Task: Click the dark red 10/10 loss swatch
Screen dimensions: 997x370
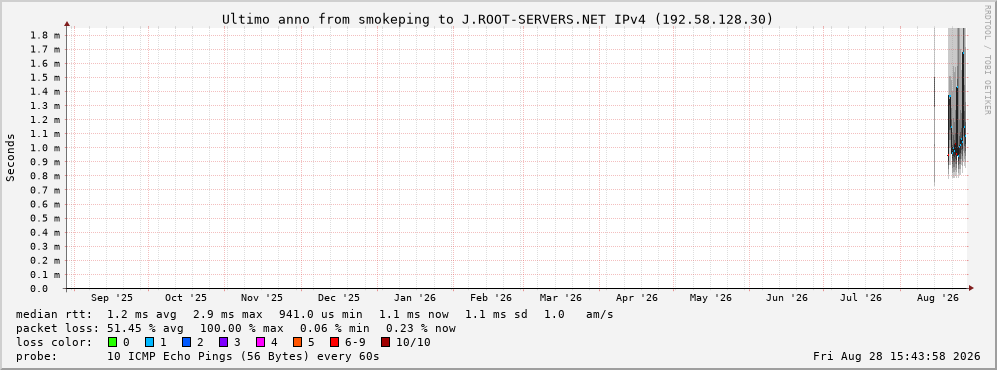Action: tap(386, 342)
